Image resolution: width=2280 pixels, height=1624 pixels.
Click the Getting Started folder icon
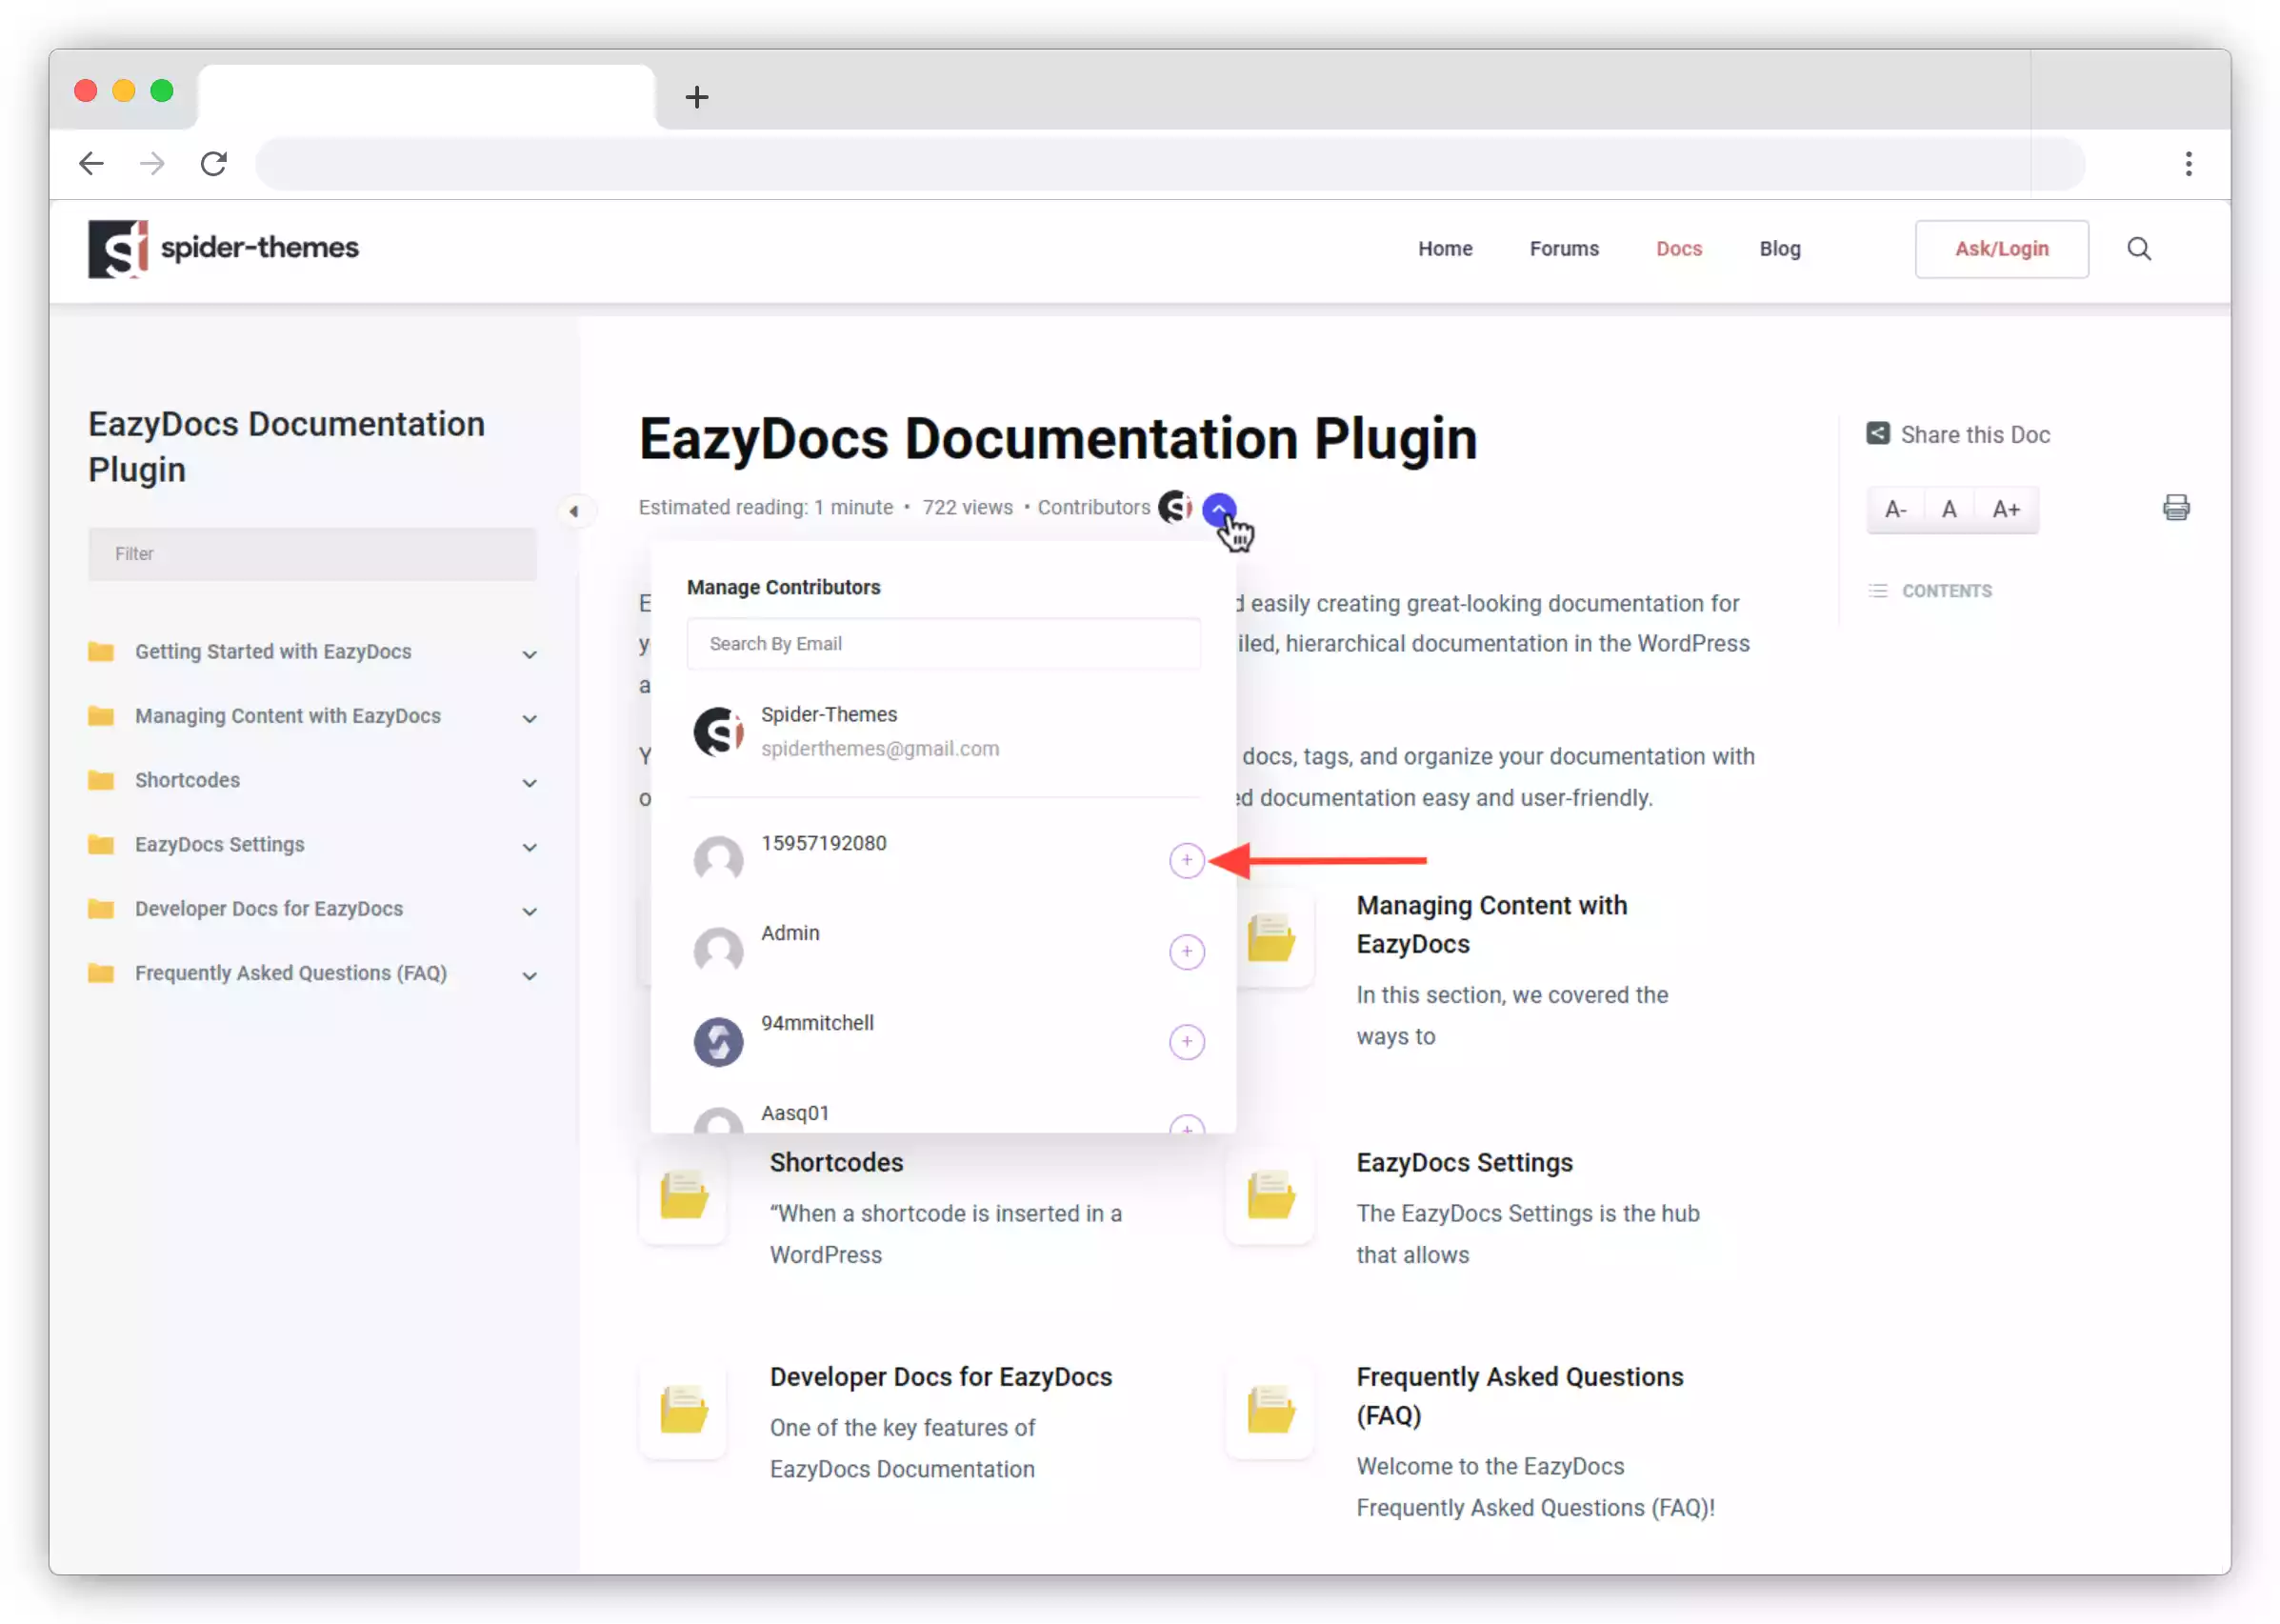pyautogui.click(x=101, y=652)
